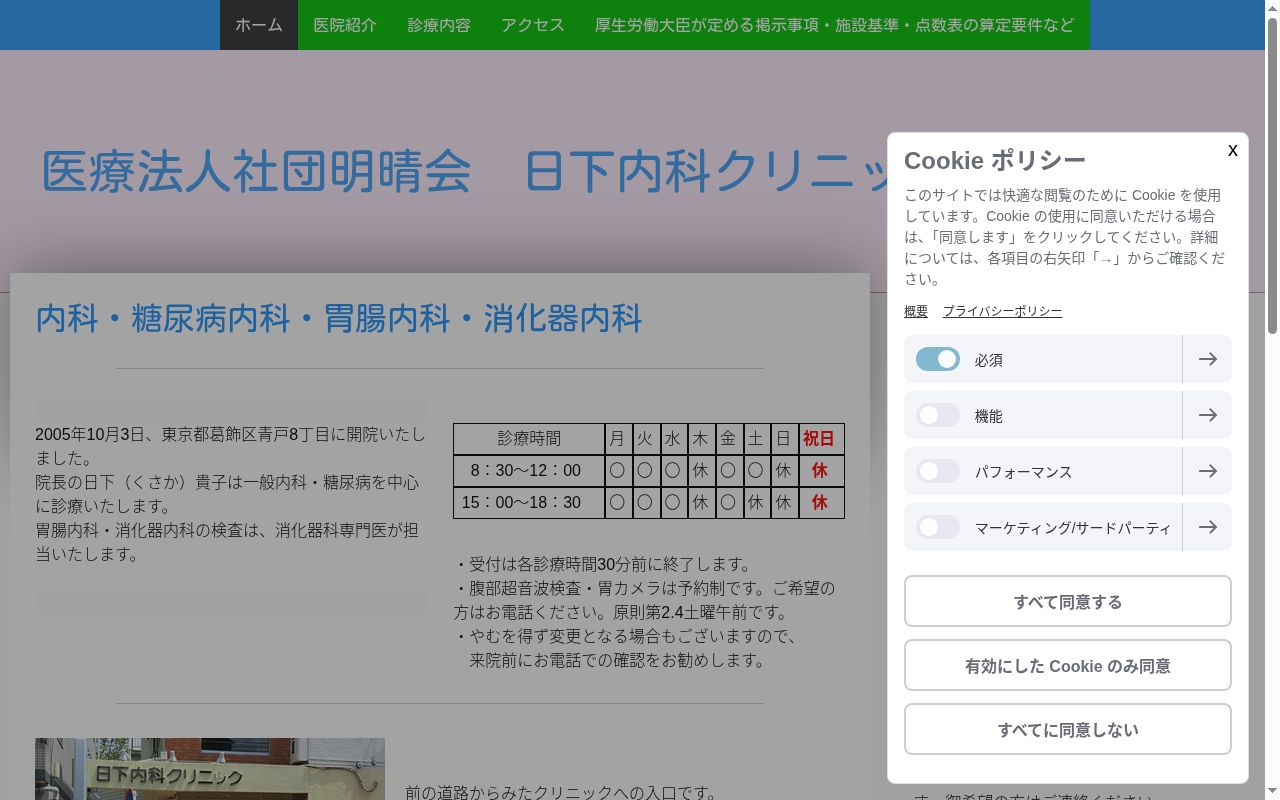Image resolution: width=1280 pixels, height=800 pixels.
Task: Open the ホーム menu item
Action: coord(259,25)
